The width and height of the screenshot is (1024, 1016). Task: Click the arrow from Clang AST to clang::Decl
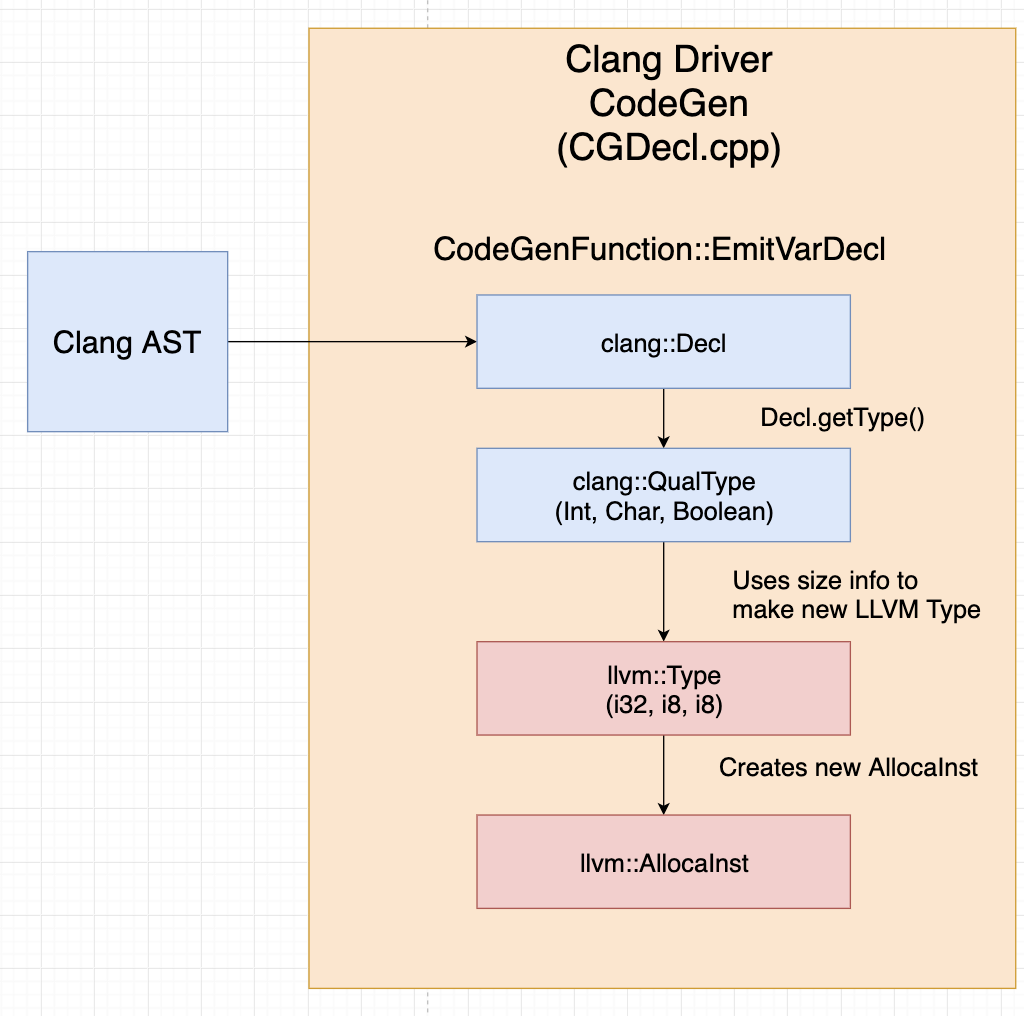(350, 342)
